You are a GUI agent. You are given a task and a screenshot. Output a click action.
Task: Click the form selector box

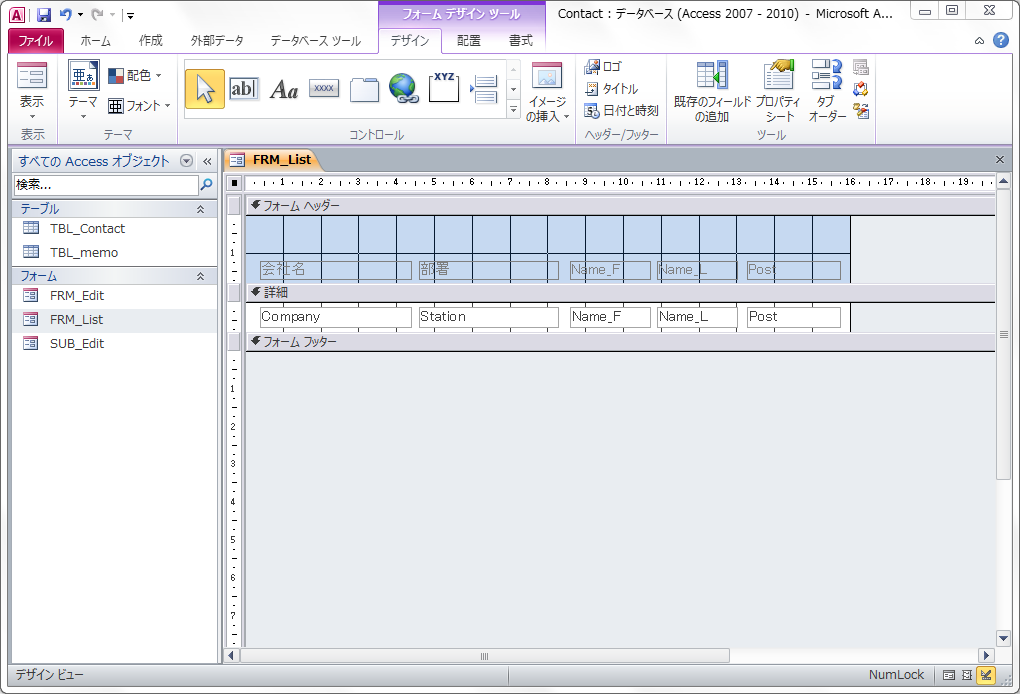point(234,183)
